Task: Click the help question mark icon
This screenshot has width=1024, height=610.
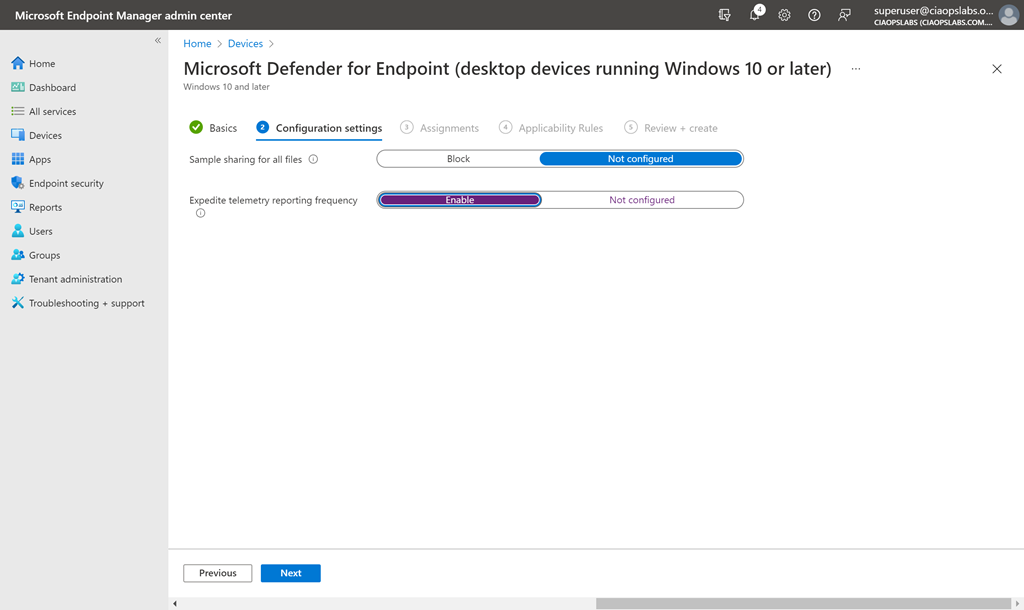Action: pos(814,15)
